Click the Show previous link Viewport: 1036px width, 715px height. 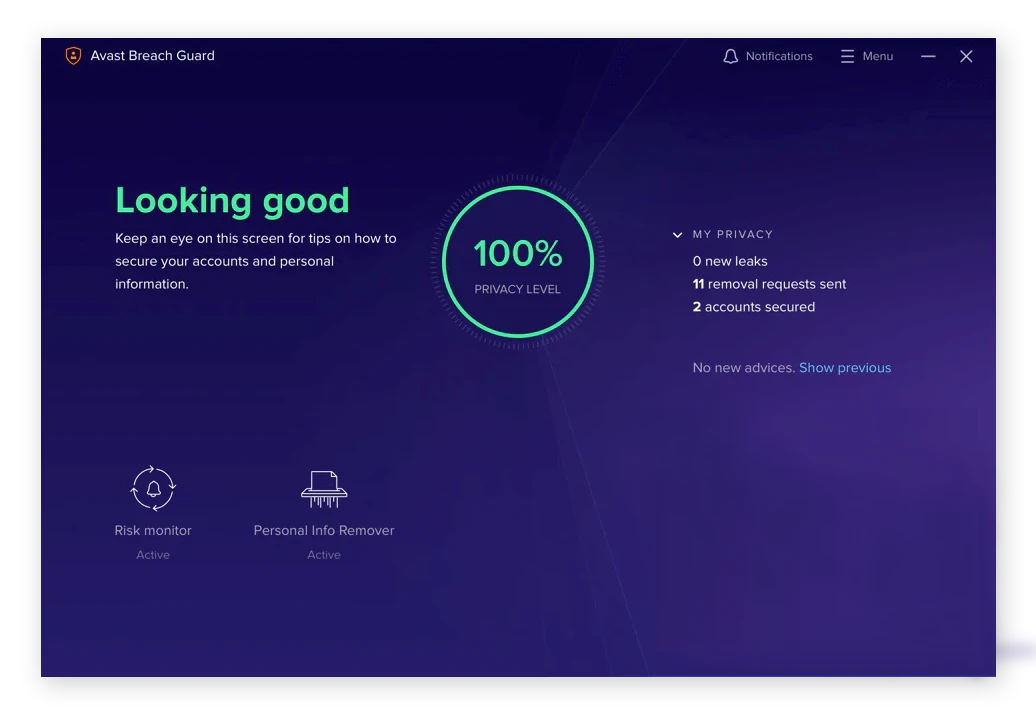coord(844,368)
